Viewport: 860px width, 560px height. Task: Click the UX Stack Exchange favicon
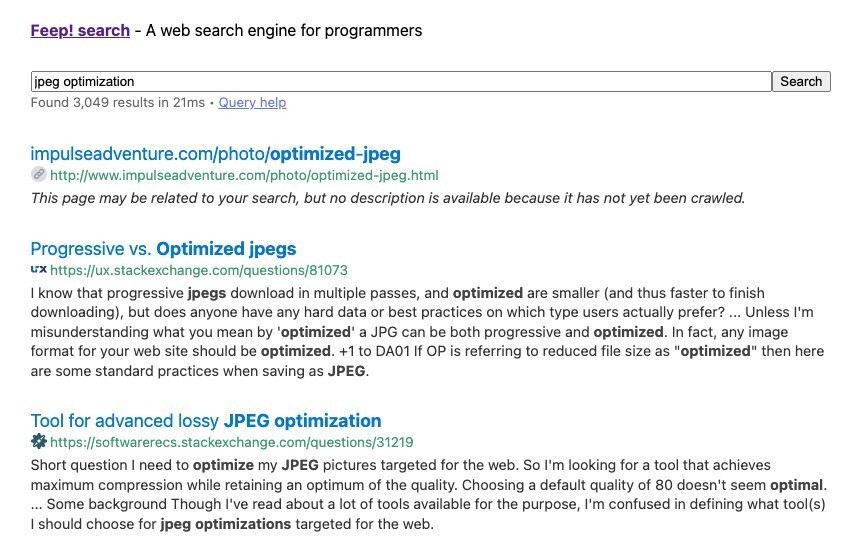38,270
